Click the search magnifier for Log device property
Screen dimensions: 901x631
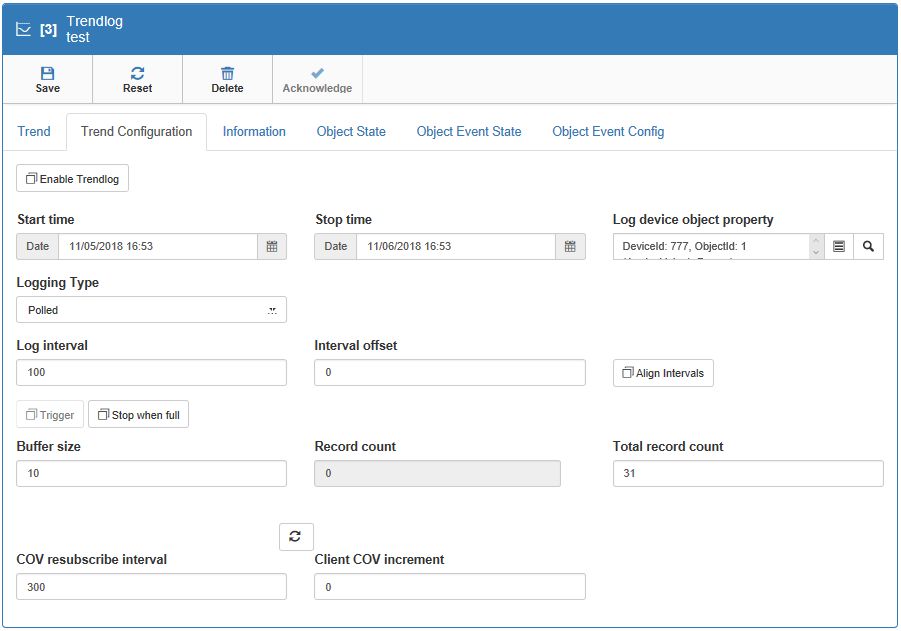coord(868,246)
